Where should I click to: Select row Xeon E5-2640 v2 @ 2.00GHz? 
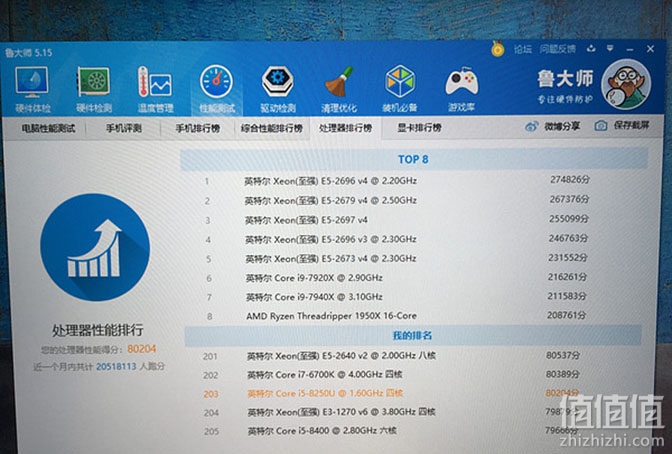(393, 356)
